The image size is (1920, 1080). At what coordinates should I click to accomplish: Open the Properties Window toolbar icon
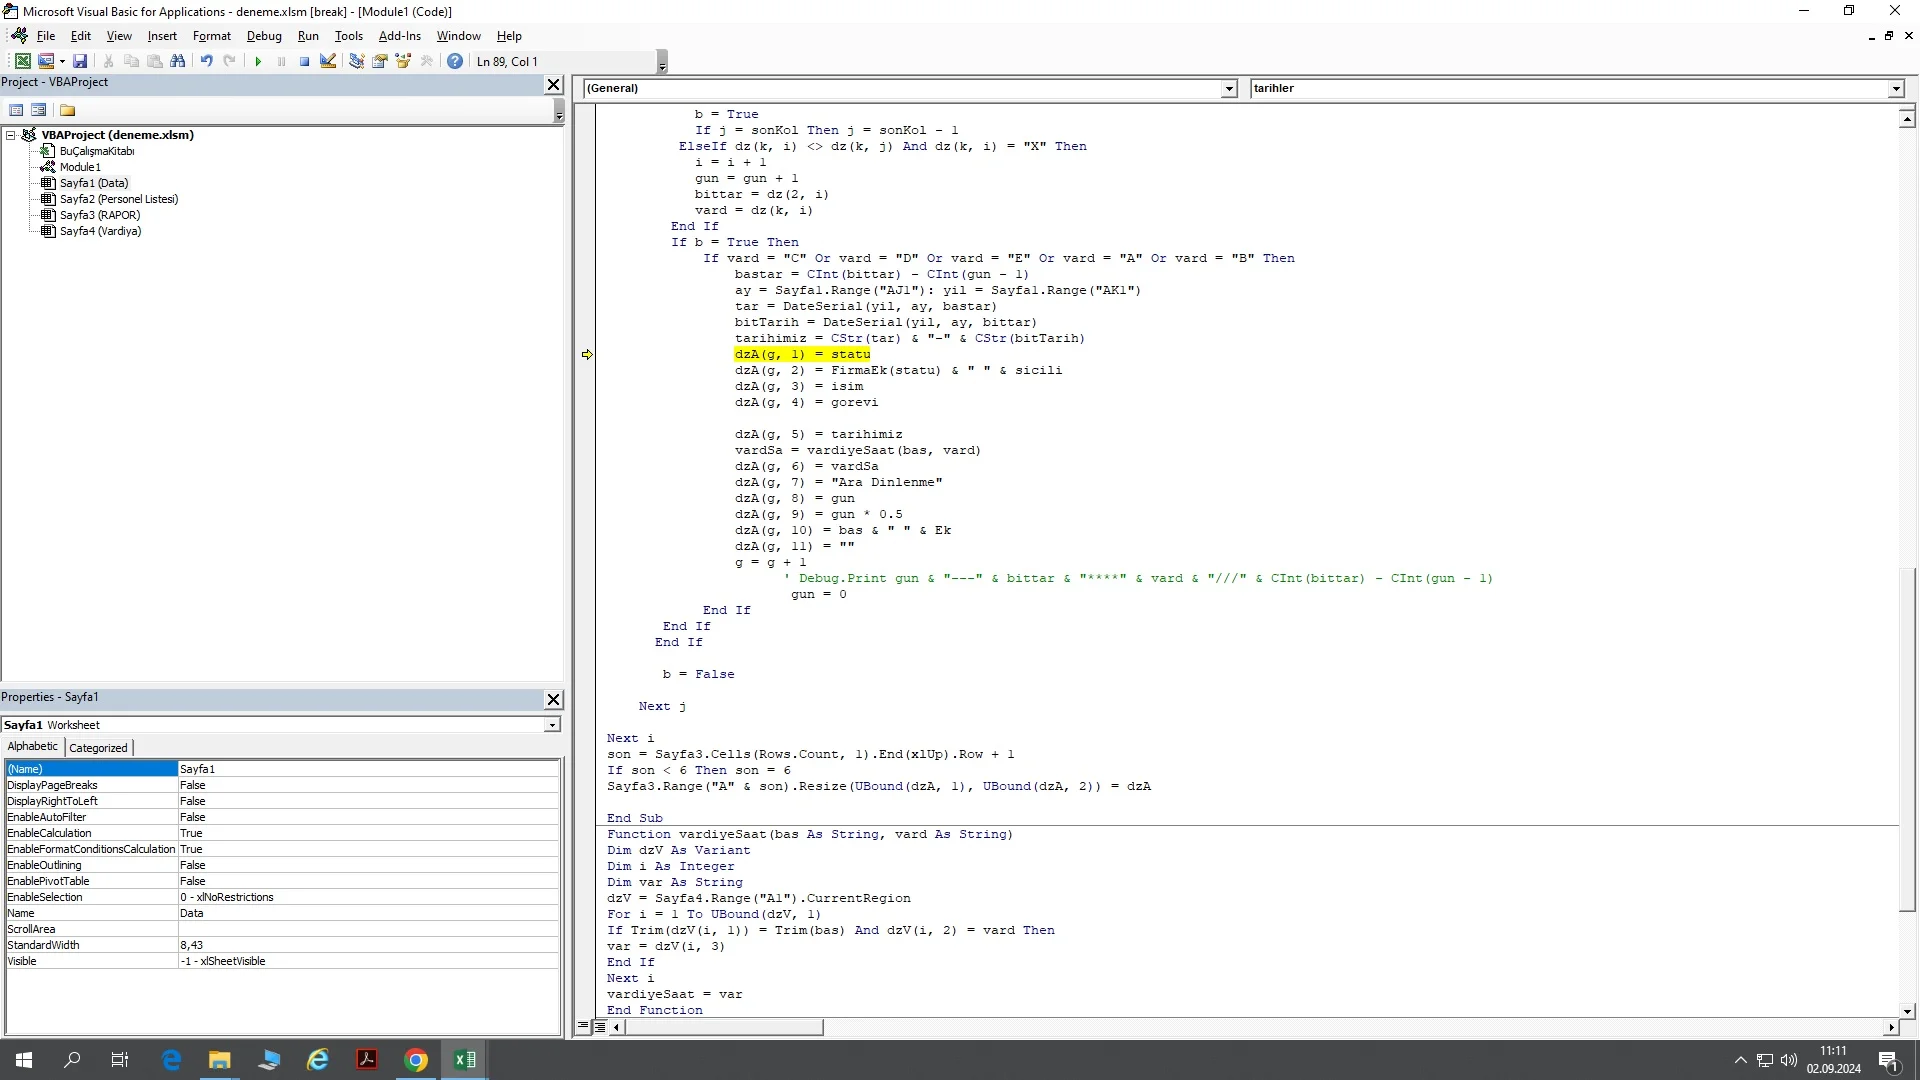(x=380, y=61)
